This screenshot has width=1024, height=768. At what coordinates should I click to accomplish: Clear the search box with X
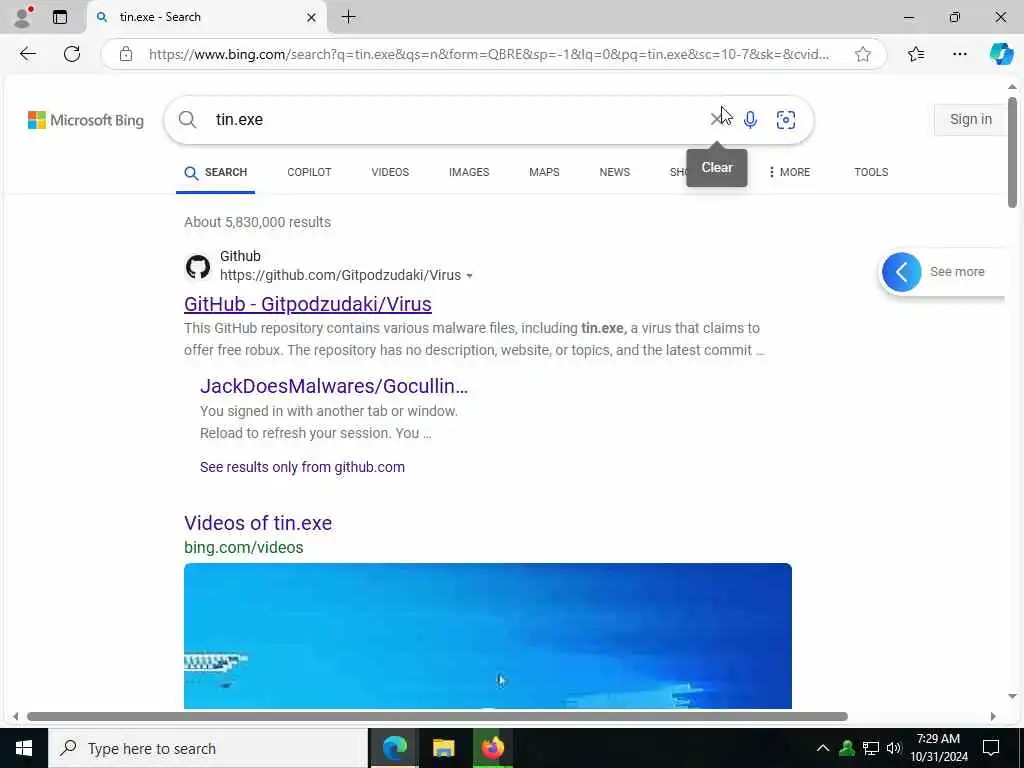[716, 120]
